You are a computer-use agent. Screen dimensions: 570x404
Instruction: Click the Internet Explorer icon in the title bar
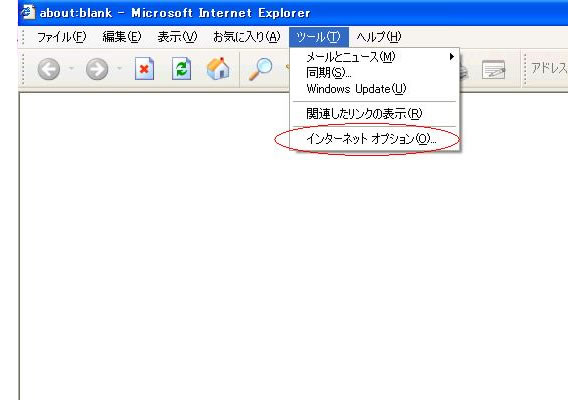click(x=28, y=12)
